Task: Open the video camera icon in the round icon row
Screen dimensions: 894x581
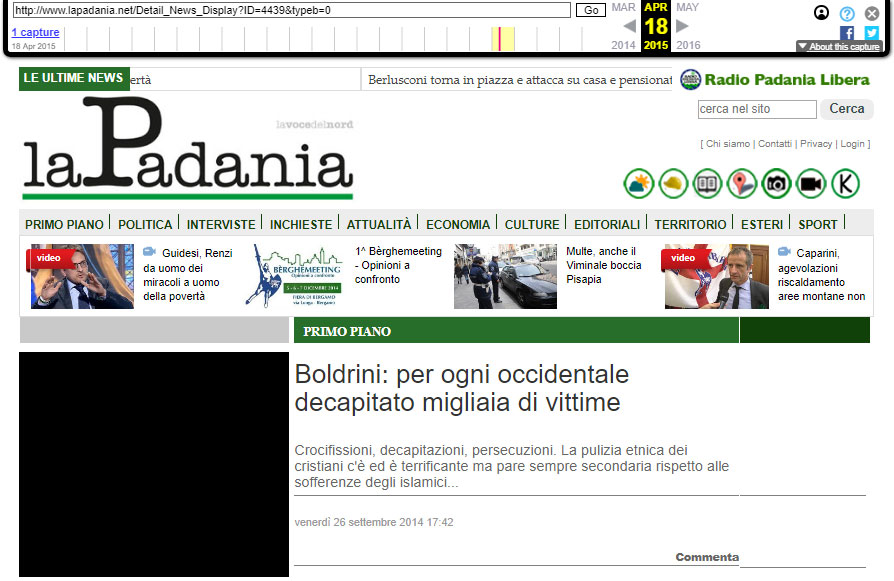Action: 811,184
